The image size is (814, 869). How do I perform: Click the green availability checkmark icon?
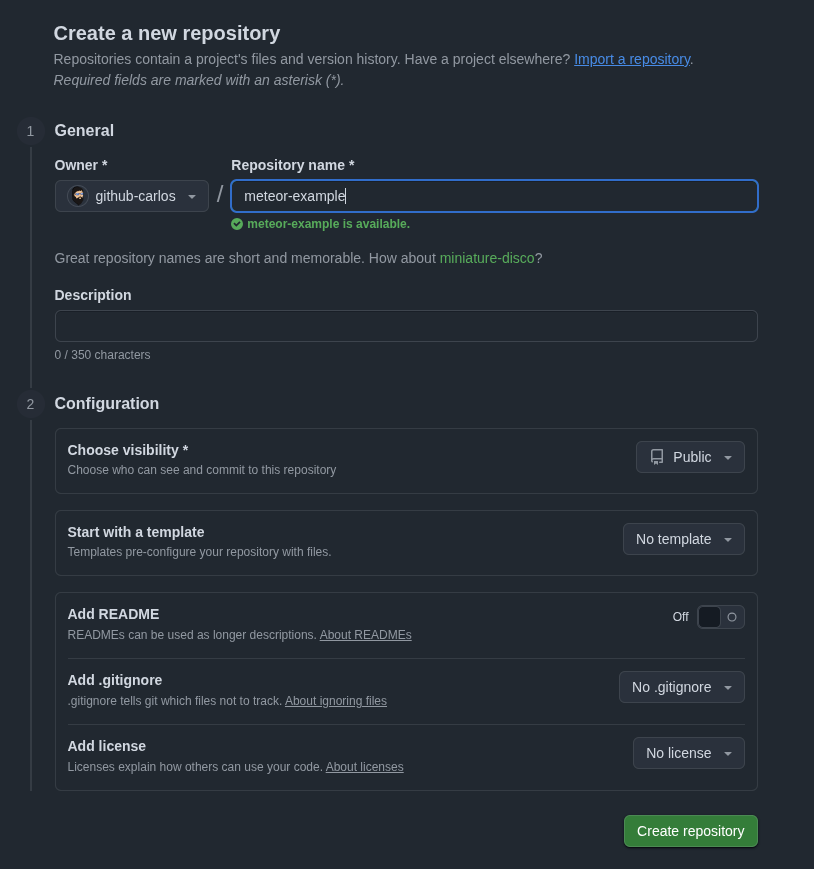237,224
